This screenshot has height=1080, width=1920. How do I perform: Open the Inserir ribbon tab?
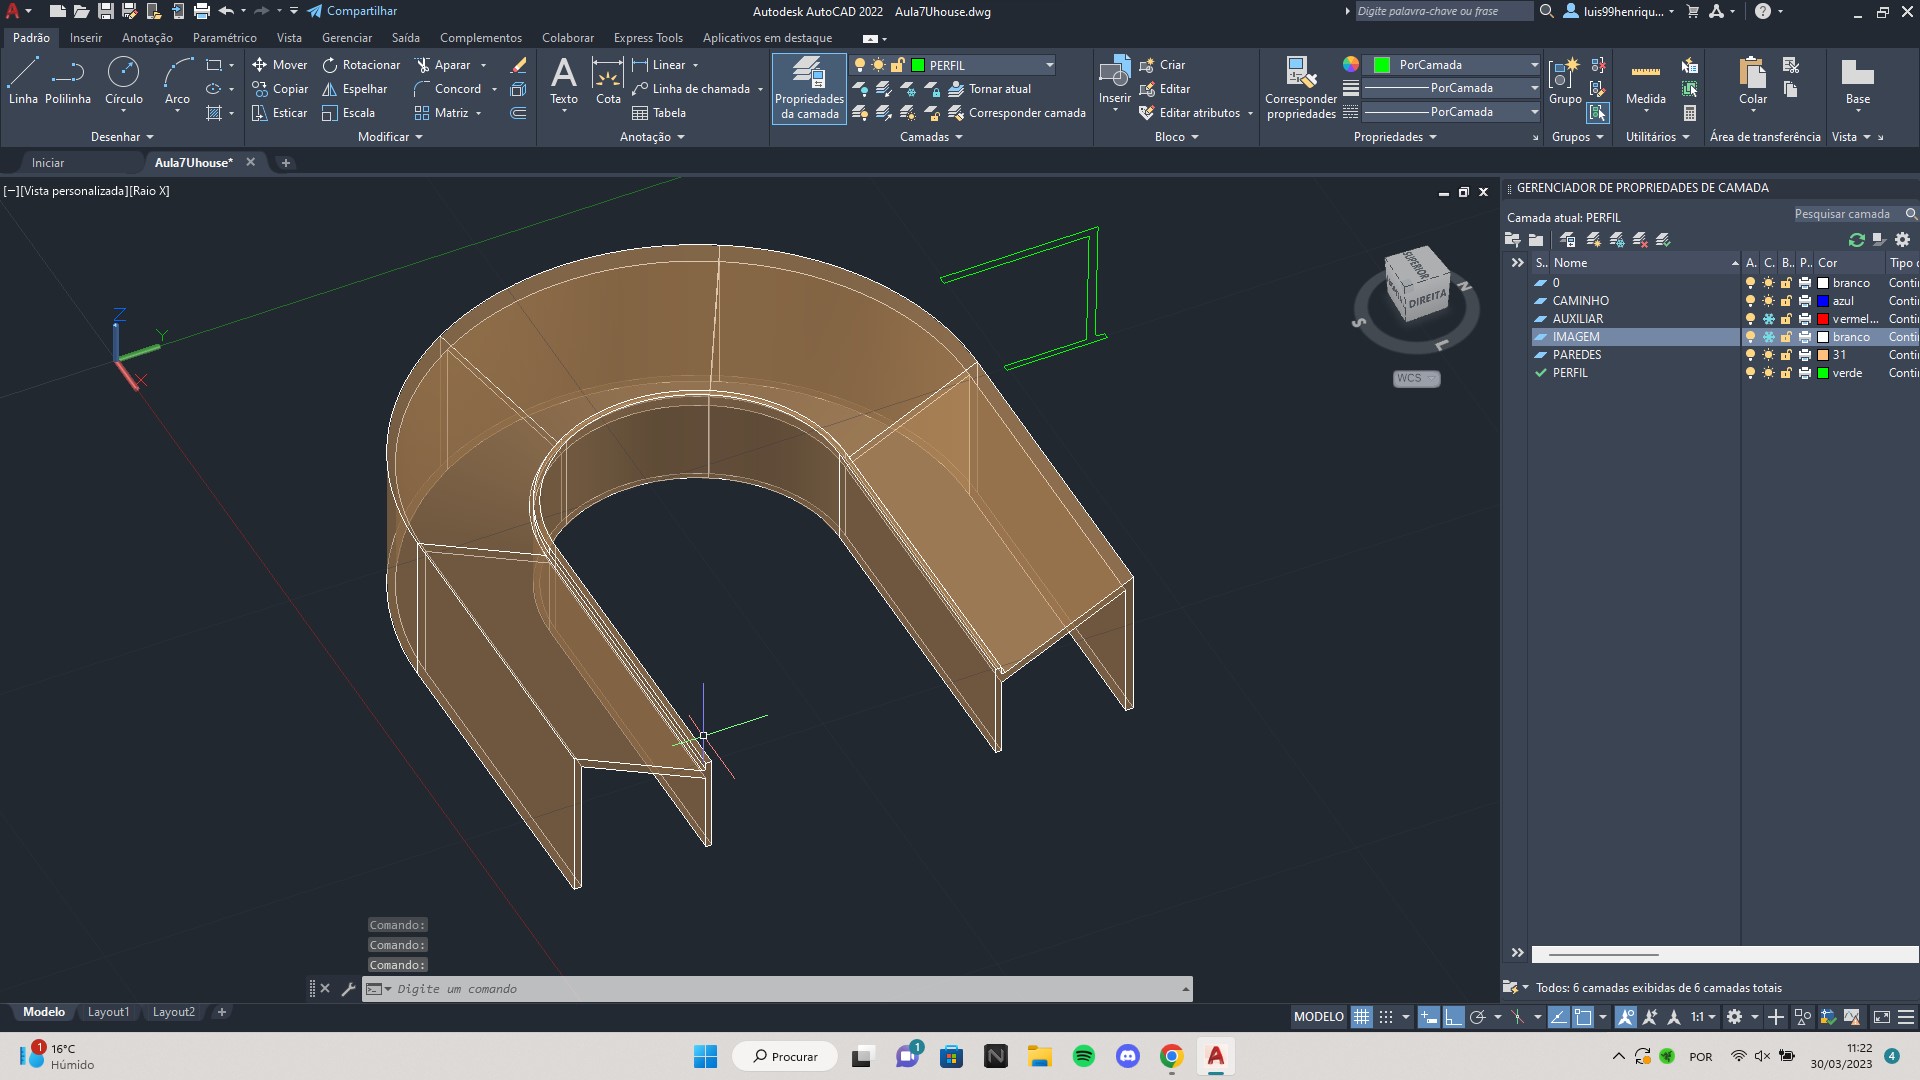(86, 38)
